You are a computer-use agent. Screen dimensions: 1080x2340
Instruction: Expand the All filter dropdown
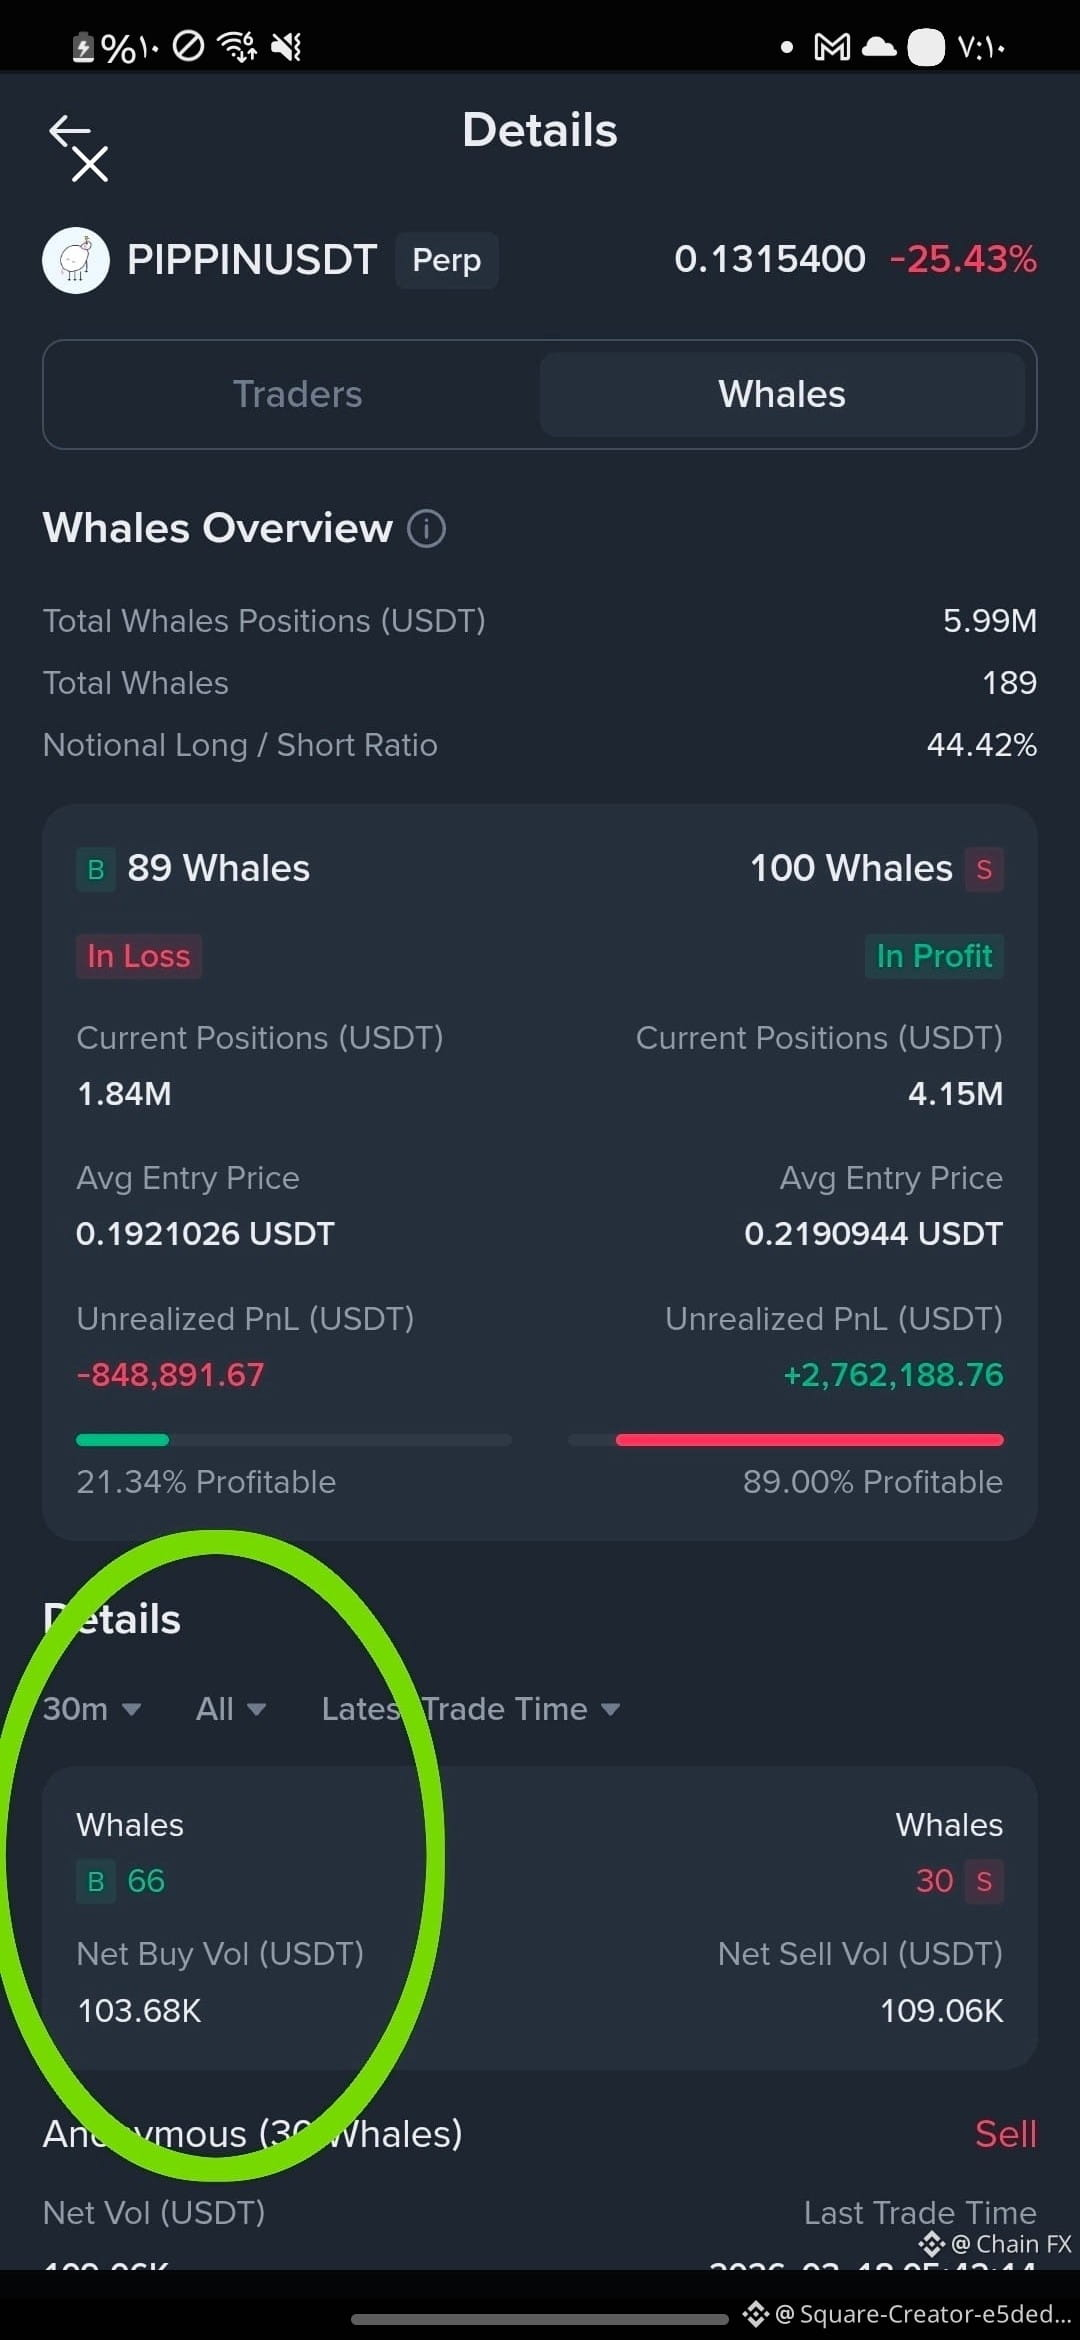click(x=231, y=1709)
